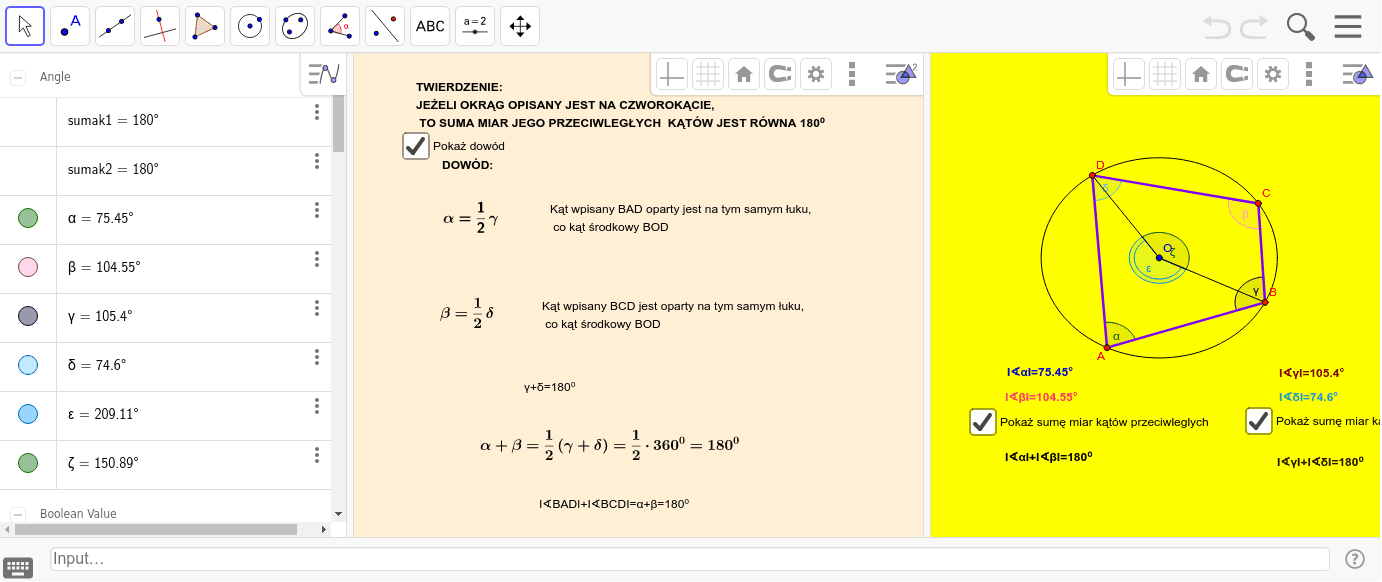This screenshot has width=1382, height=582.
Task: Toggle grid in middle graphics view
Action: 707,74
